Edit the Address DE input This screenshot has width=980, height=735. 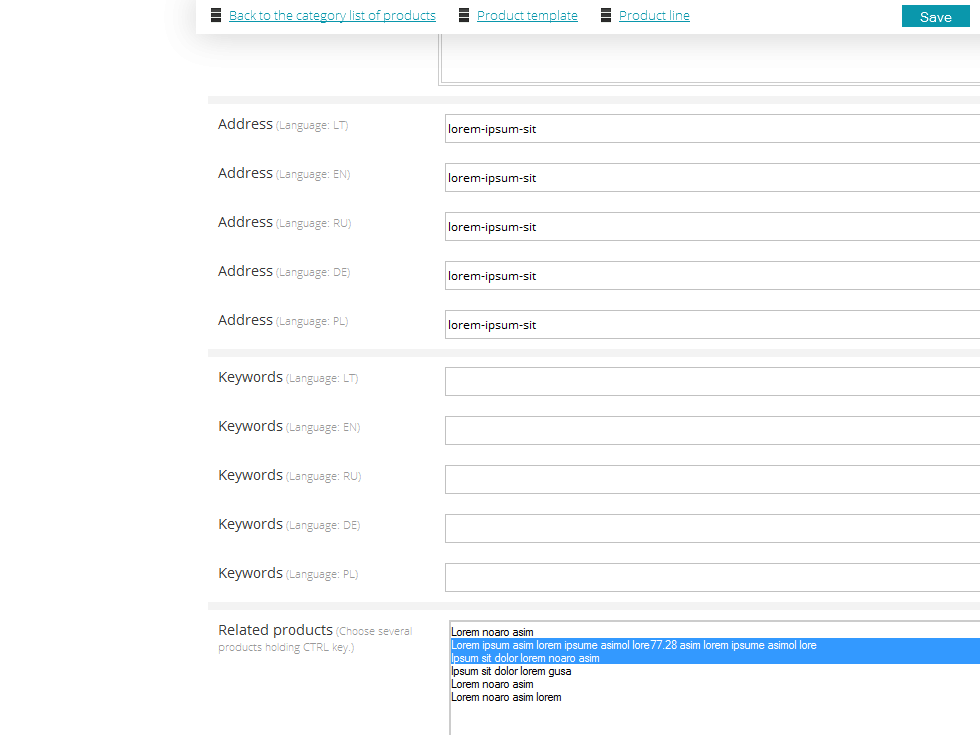(x=712, y=276)
